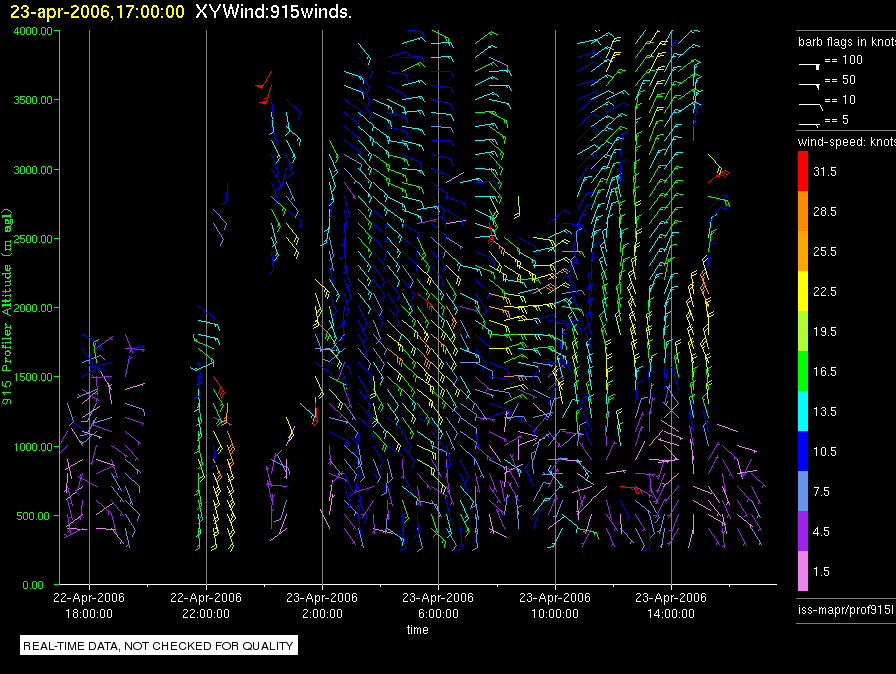Viewport: 896px width, 674px height.
Task: Click the 1000.00 altitude tick label
Action: 33,447
